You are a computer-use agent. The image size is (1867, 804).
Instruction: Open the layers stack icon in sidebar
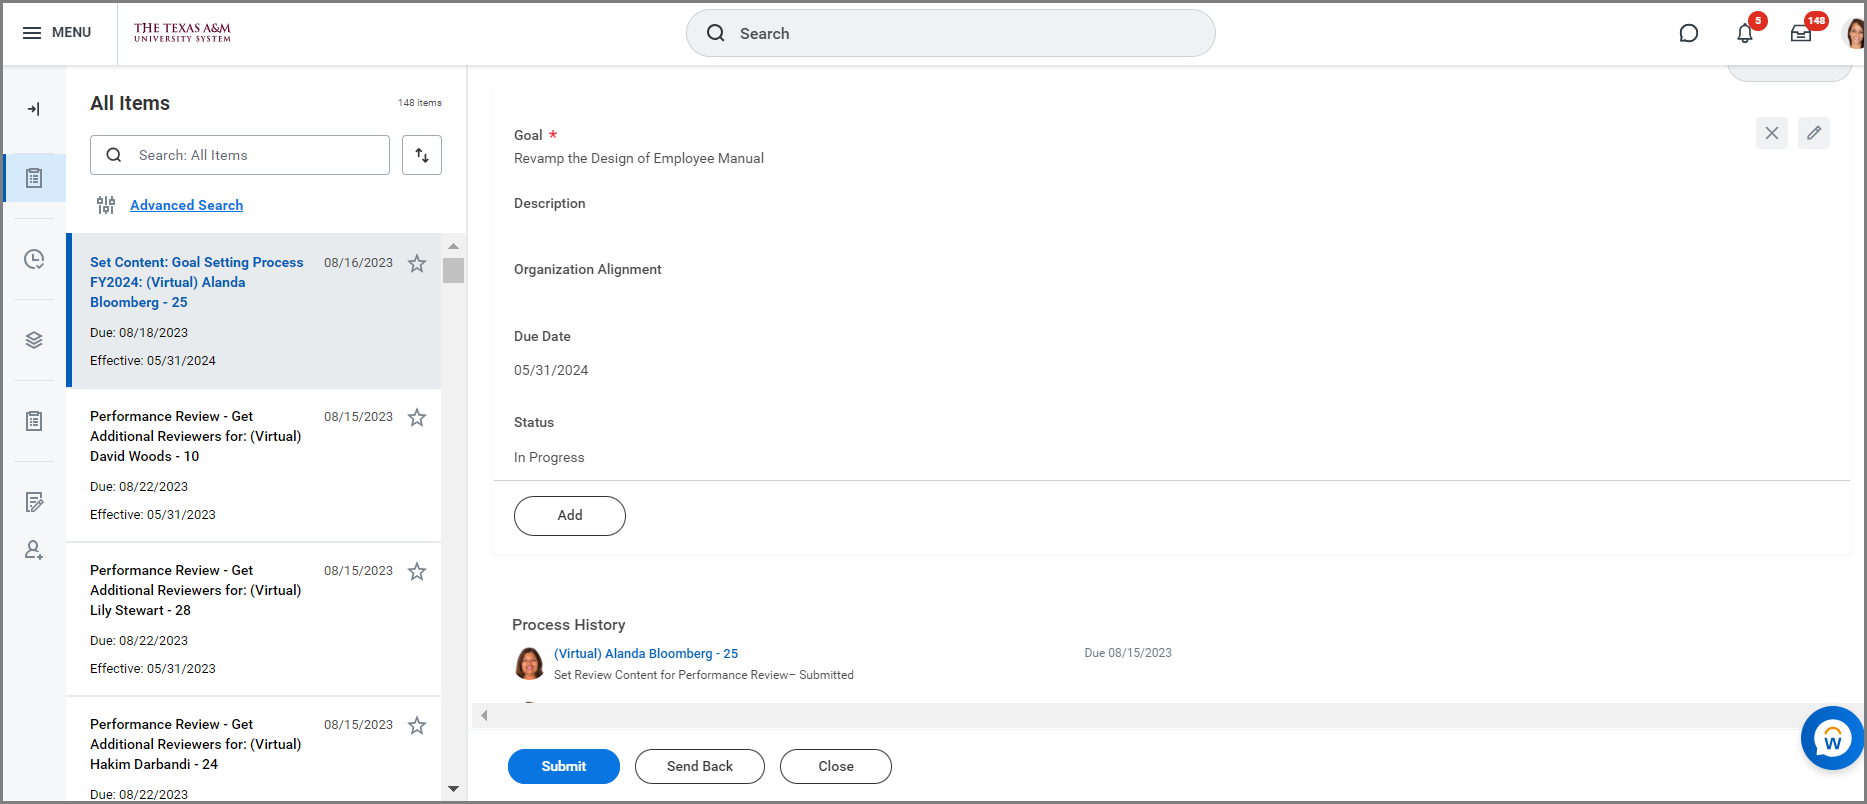34,340
